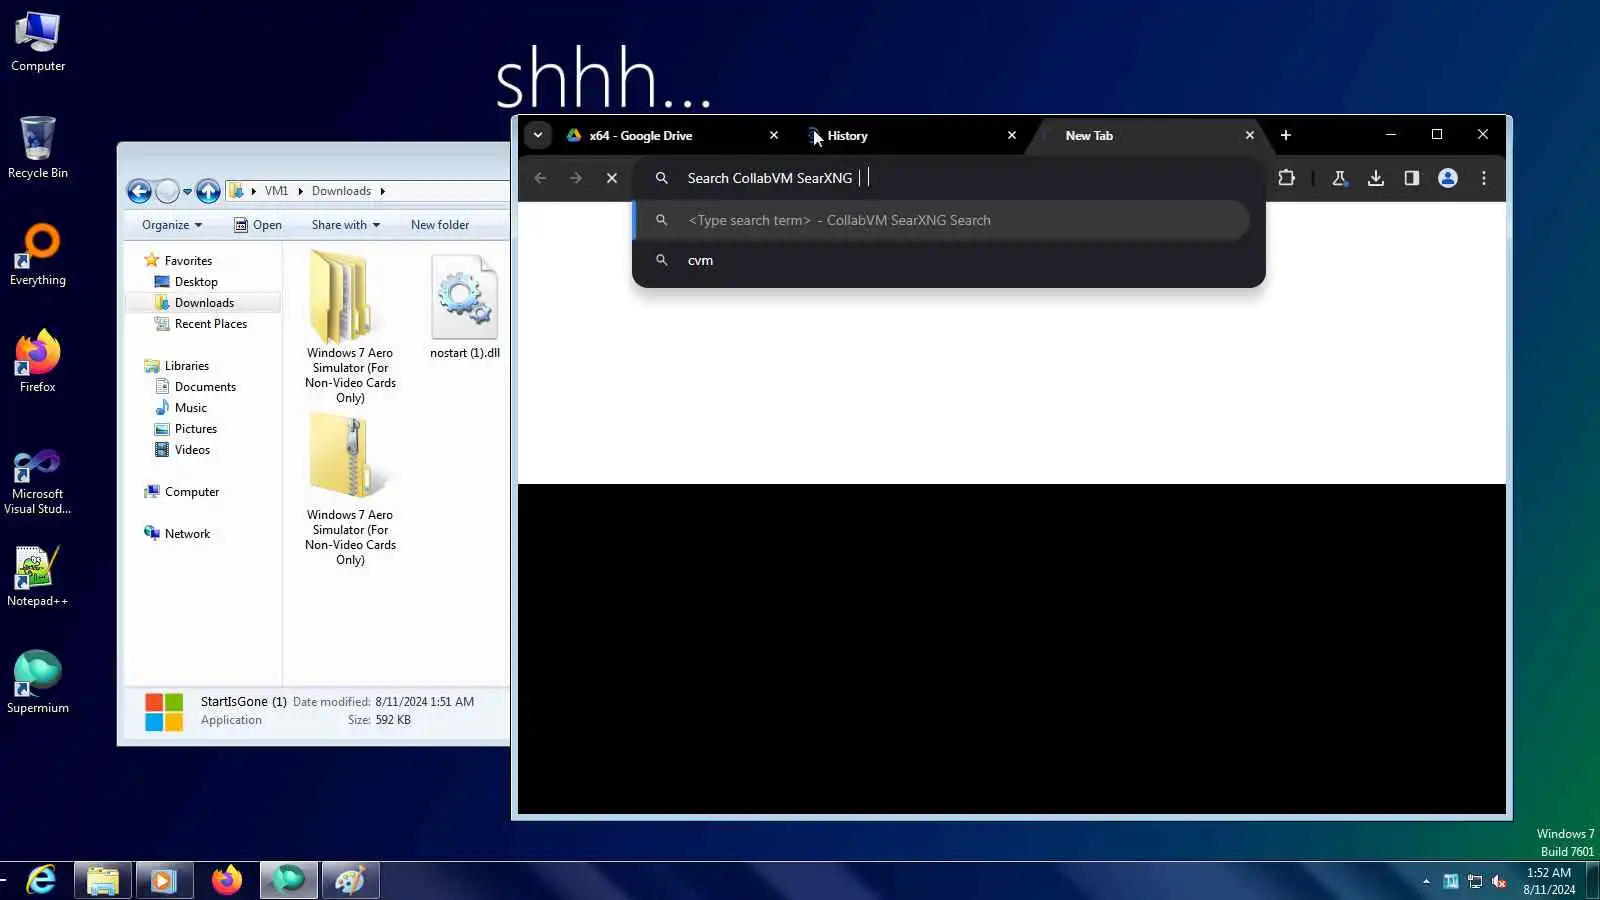Open Pictures library in Explorer sidebar
The width and height of the screenshot is (1600, 900).
coord(196,429)
